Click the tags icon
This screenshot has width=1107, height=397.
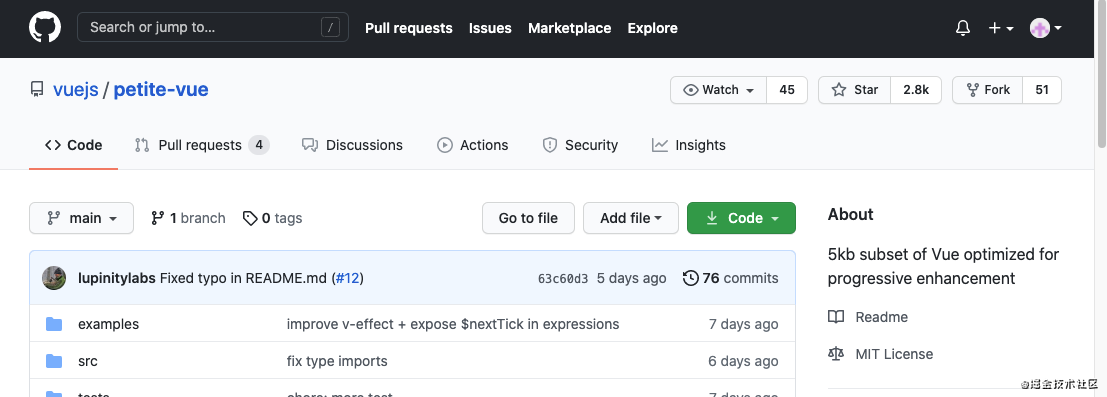click(250, 218)
